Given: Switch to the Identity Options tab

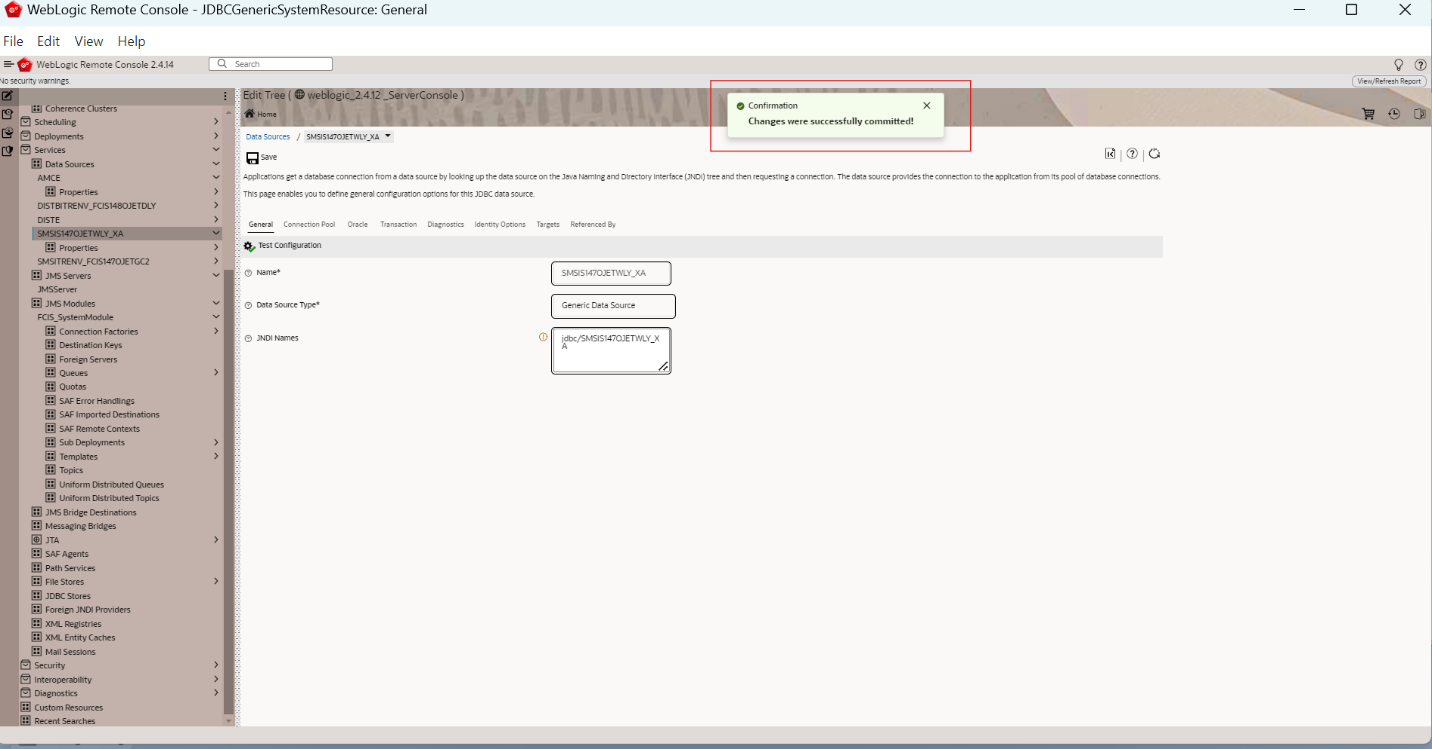Looking at the screenshot, I should (500, 224).
